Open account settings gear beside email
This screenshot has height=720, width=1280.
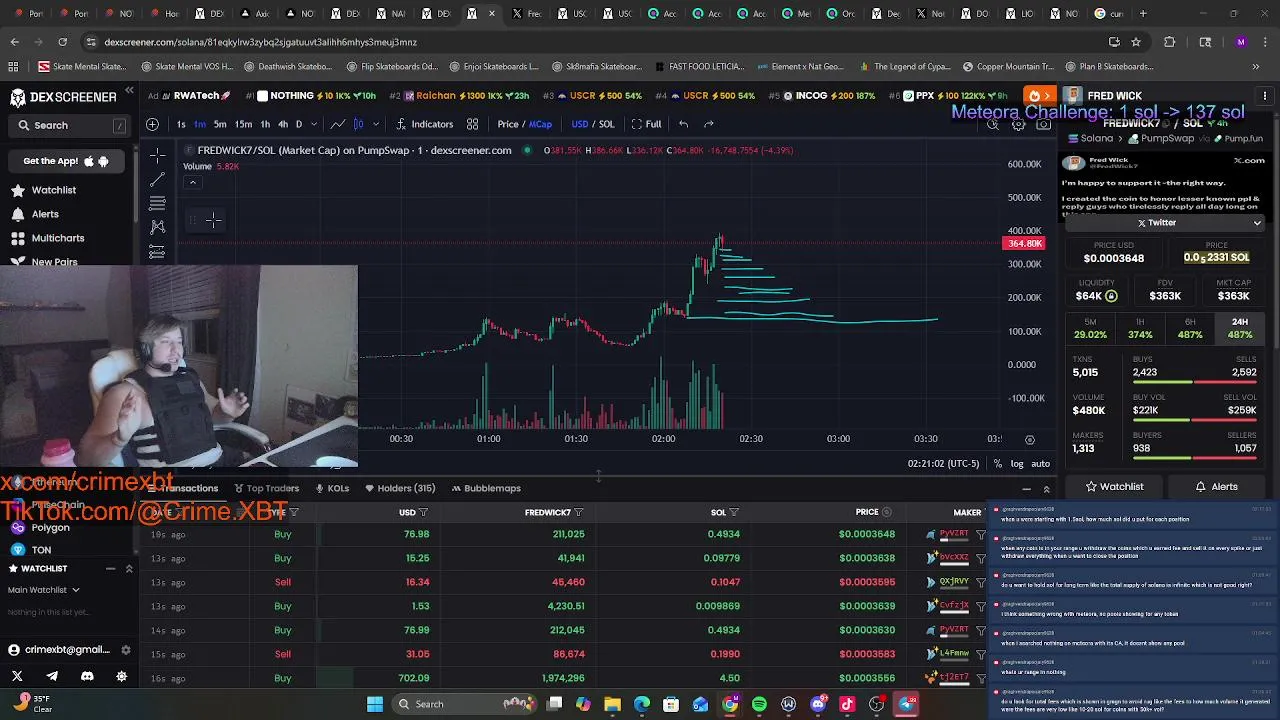(125, 650)
